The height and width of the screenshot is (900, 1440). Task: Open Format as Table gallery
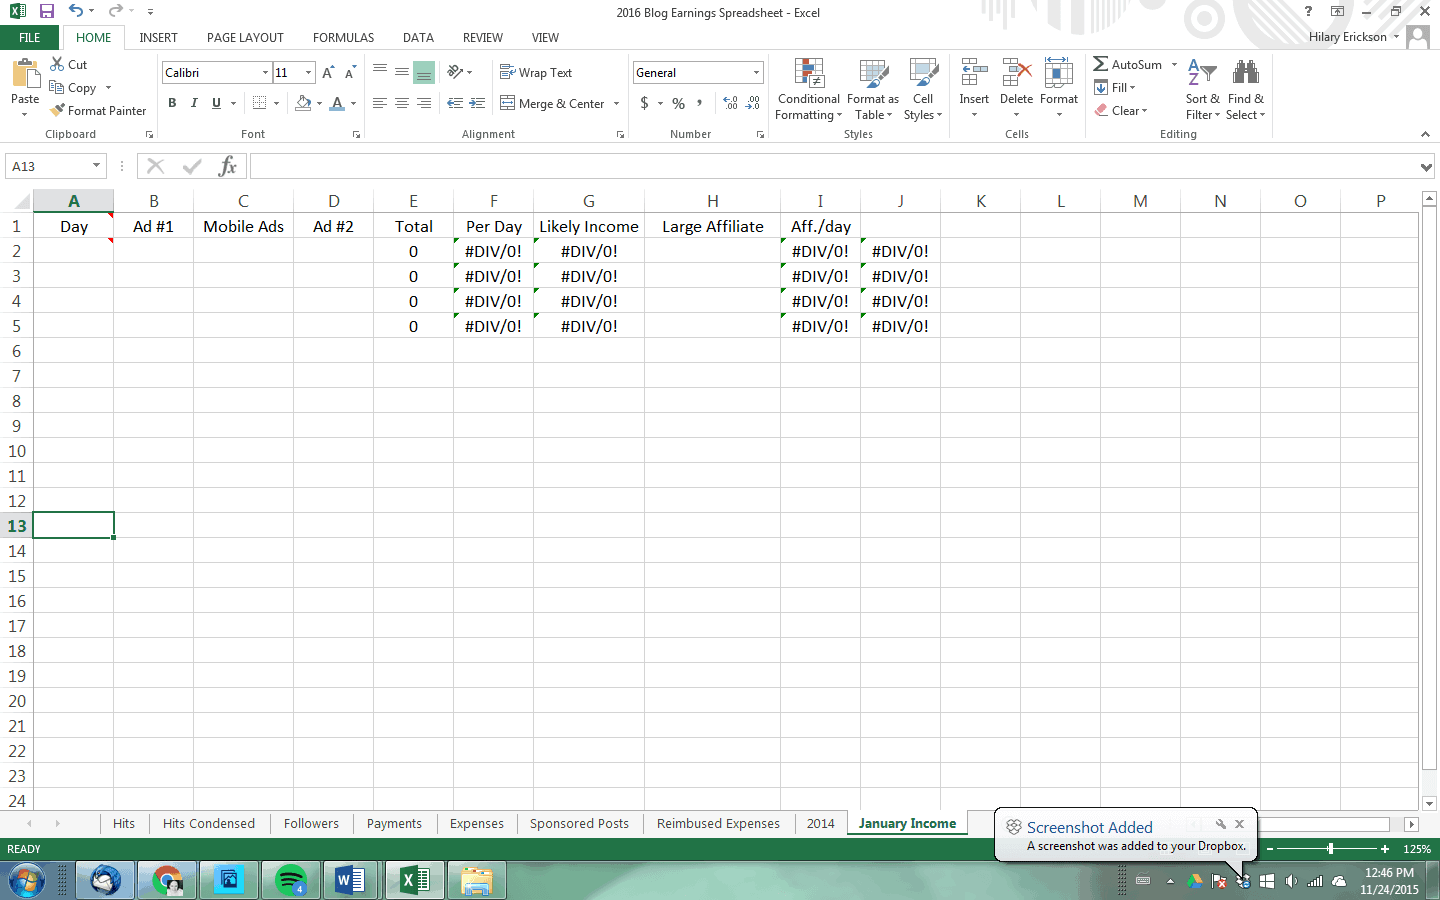pyautogui.click(x=873, y=90)
